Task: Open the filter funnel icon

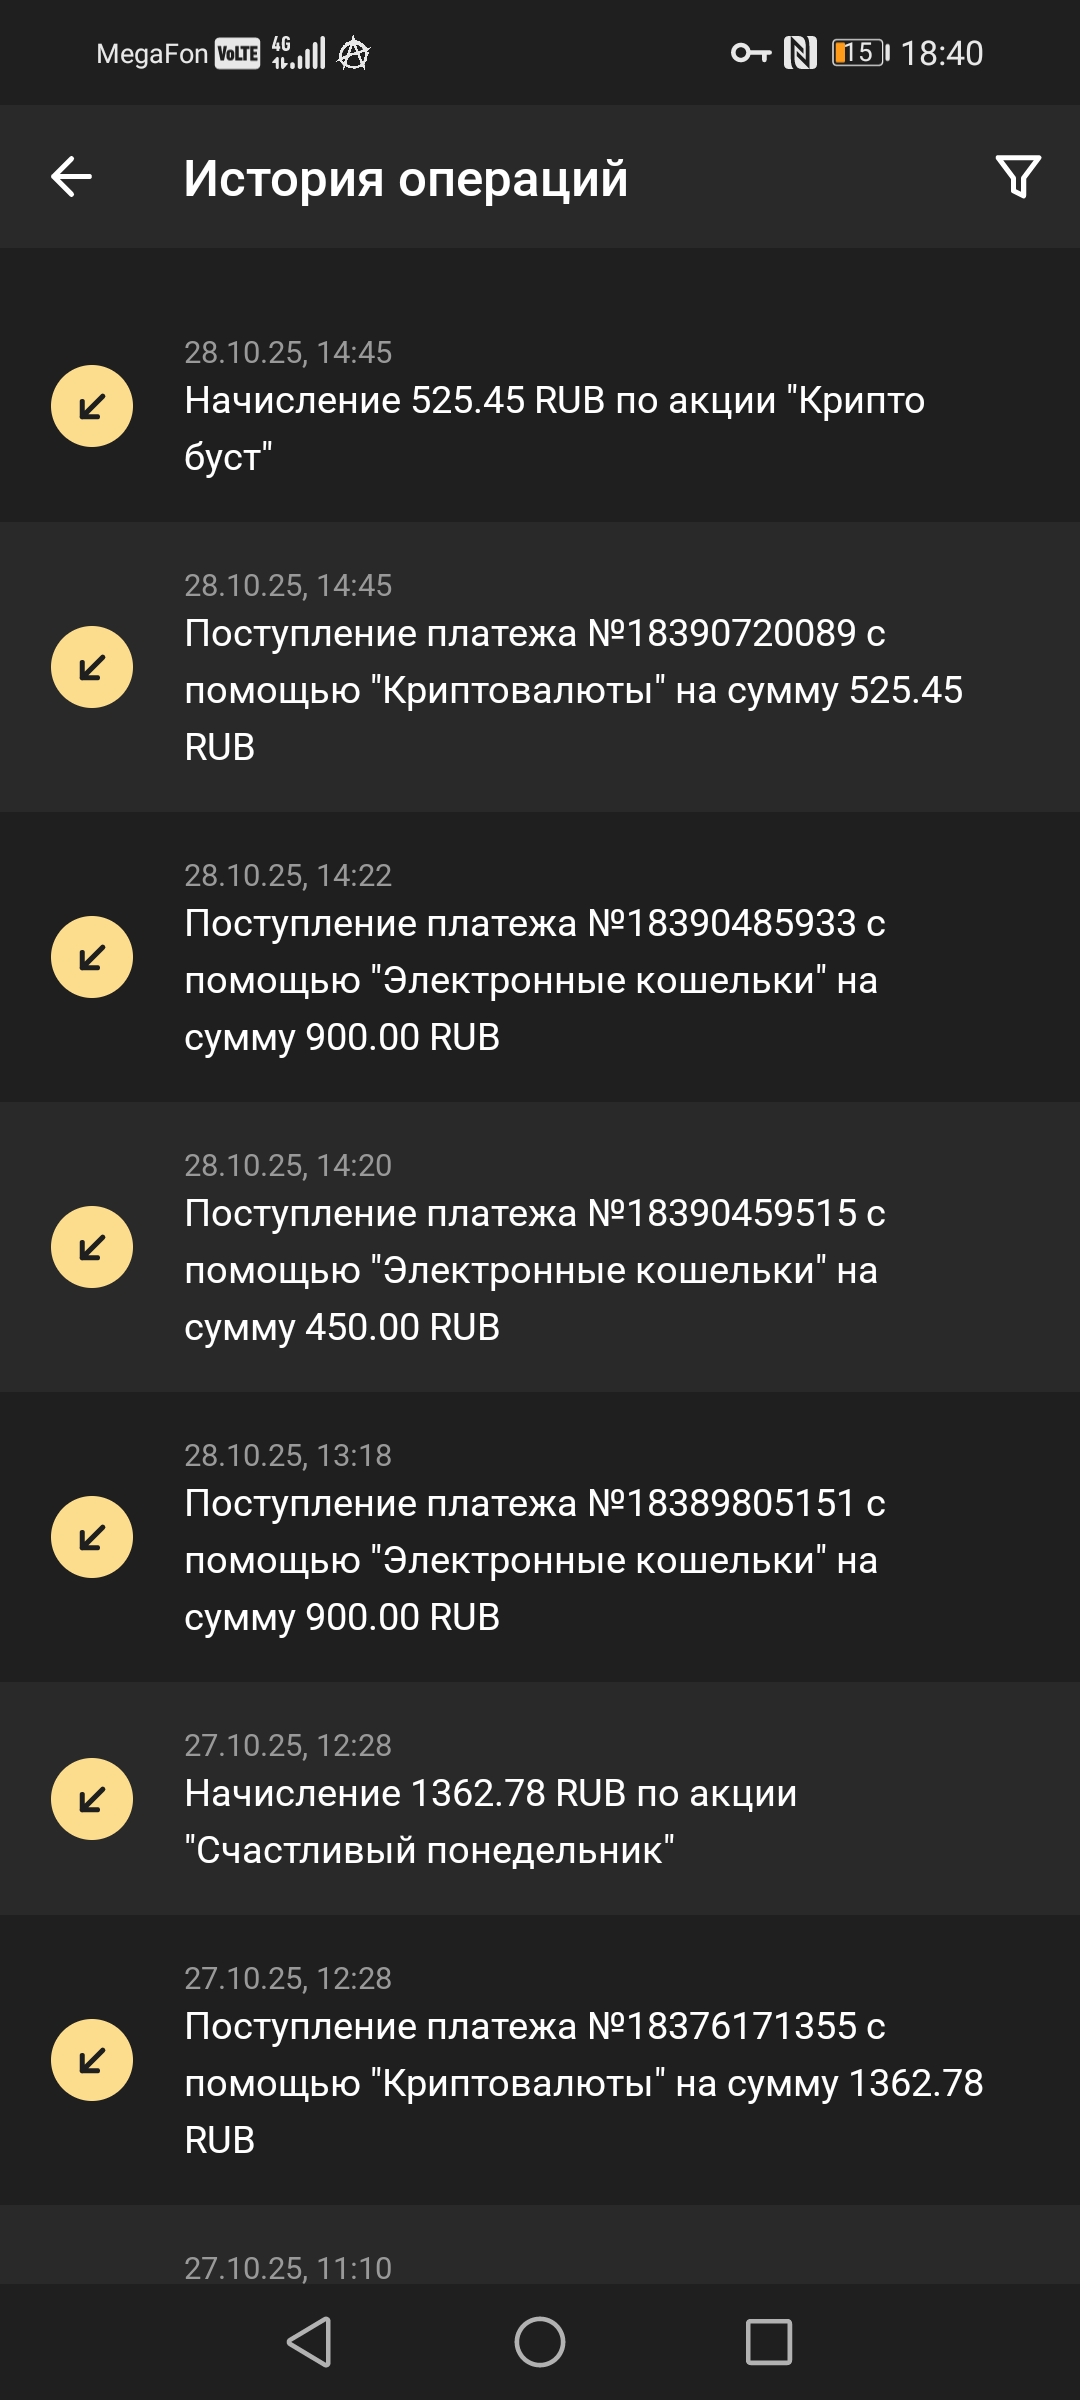Action: pyautogui.click(x=1018, y=177)
